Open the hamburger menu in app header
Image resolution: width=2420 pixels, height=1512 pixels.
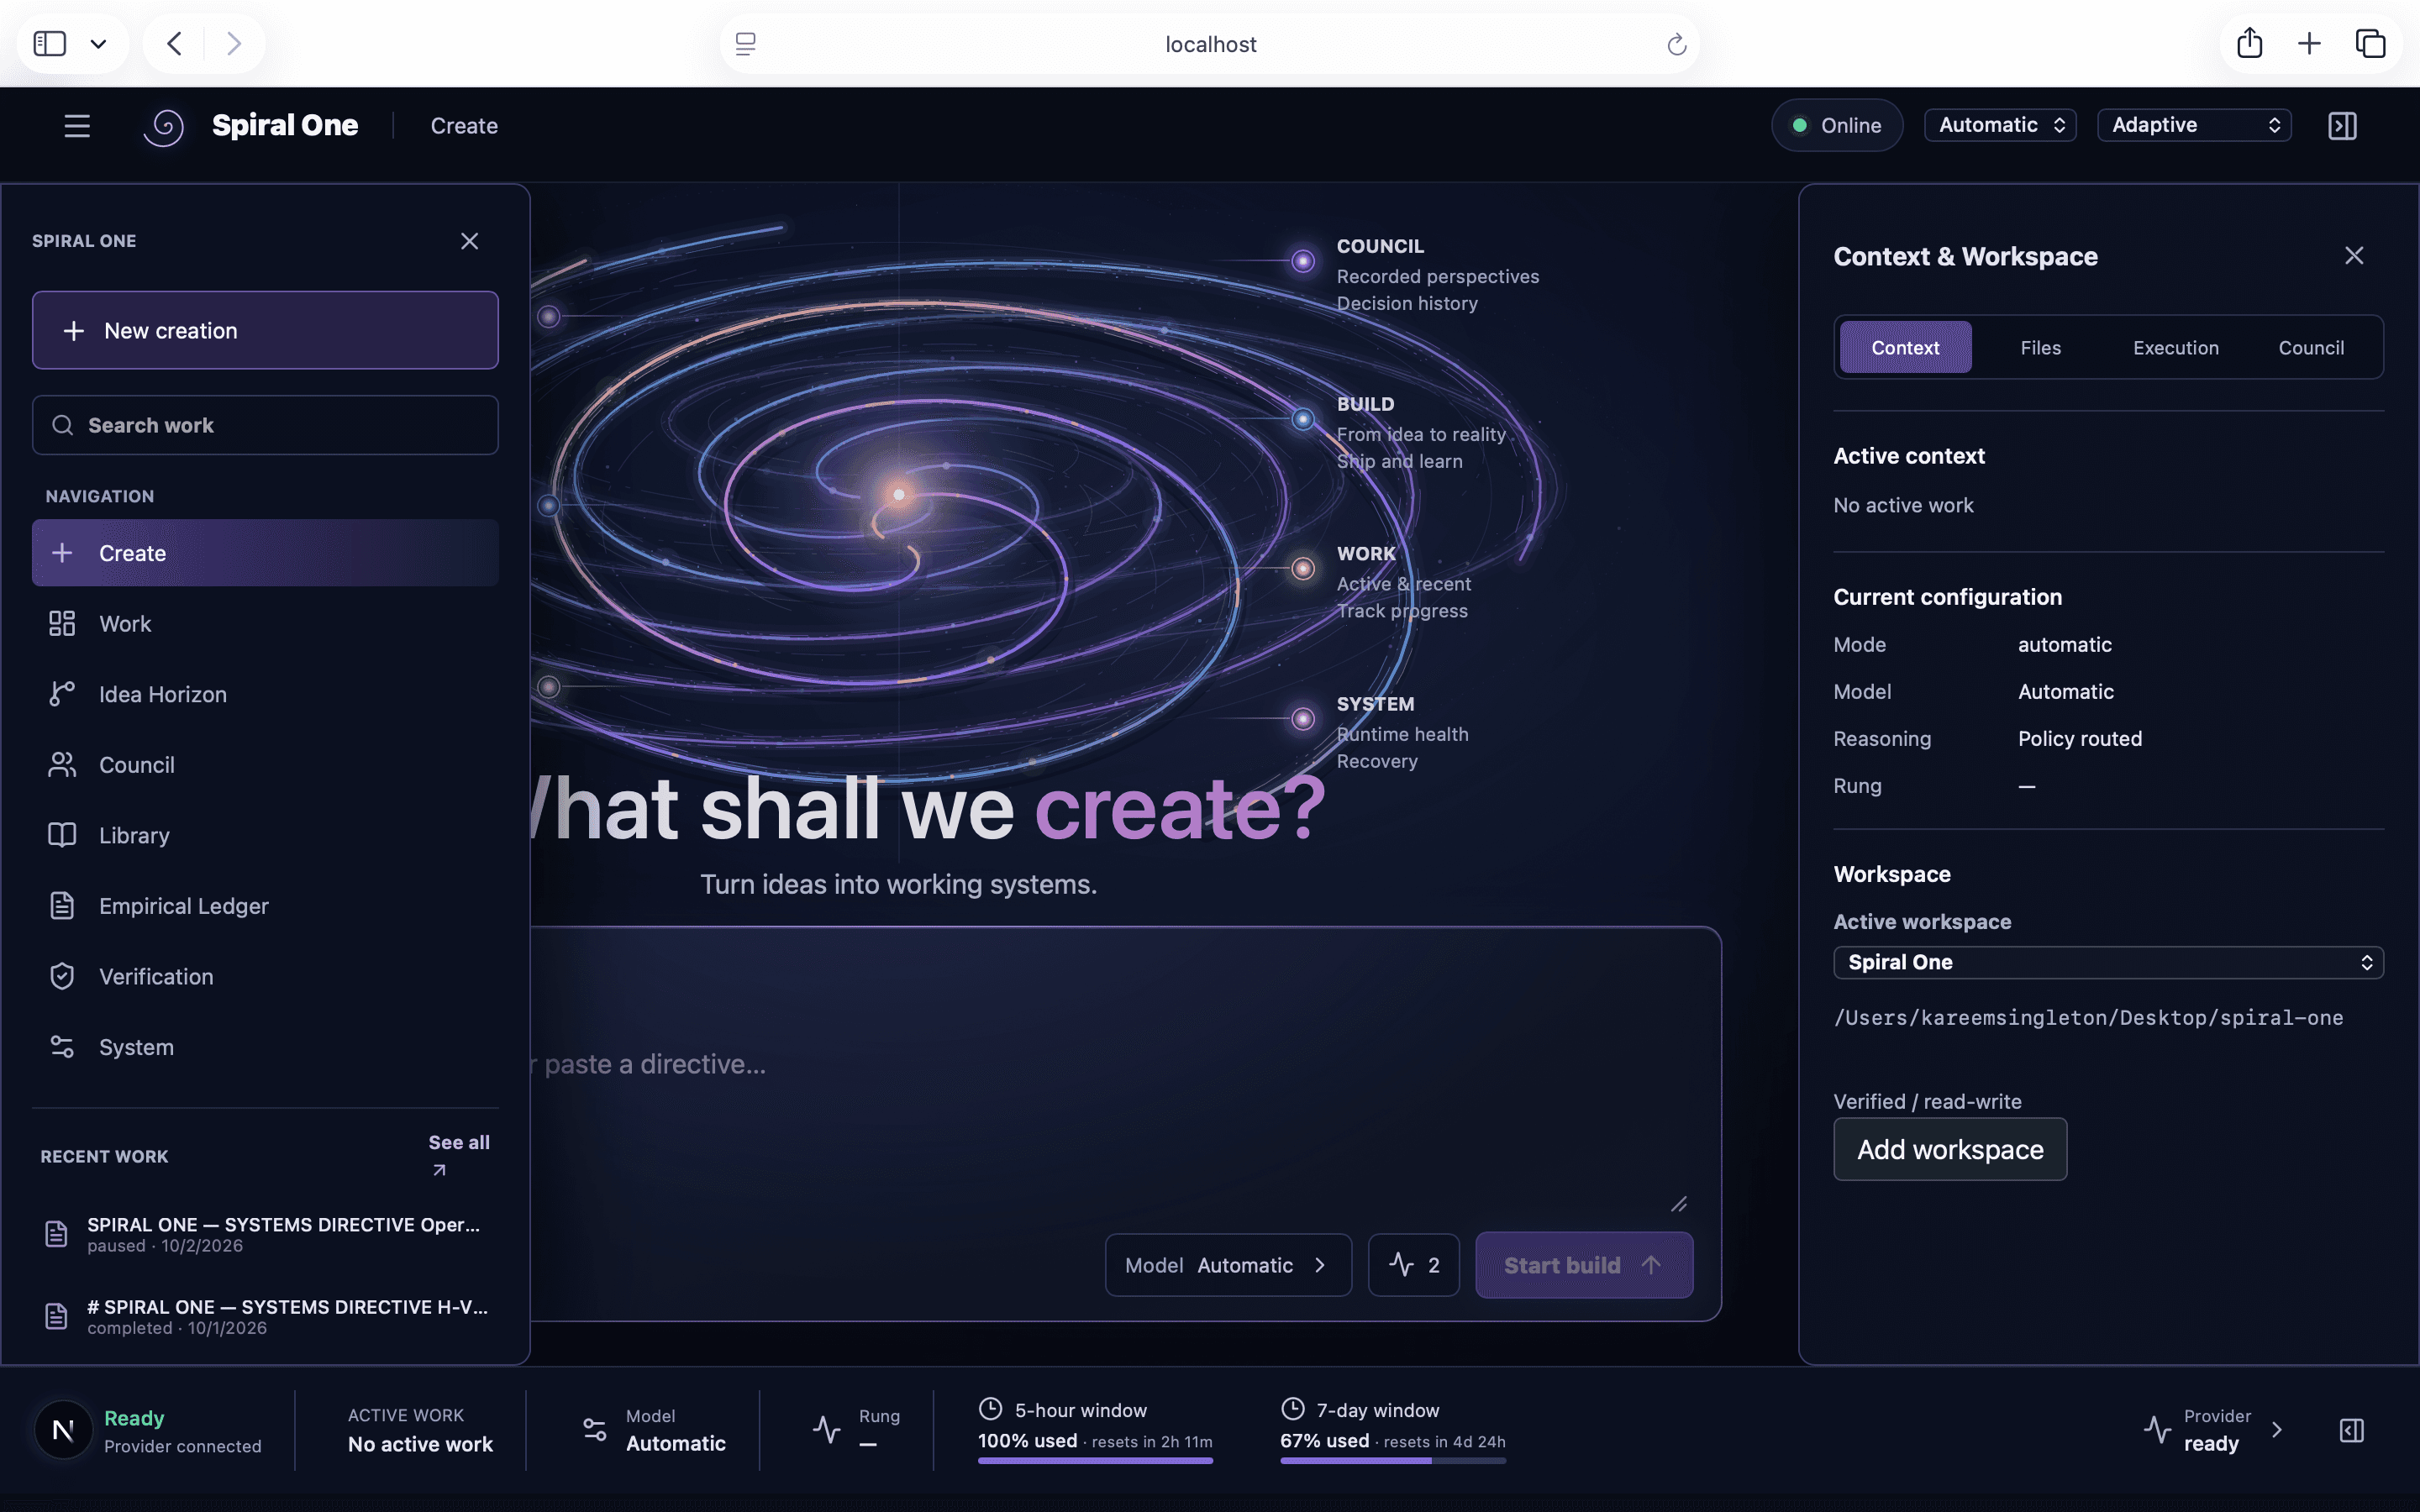pyautogui.click(x=77, y=126)
